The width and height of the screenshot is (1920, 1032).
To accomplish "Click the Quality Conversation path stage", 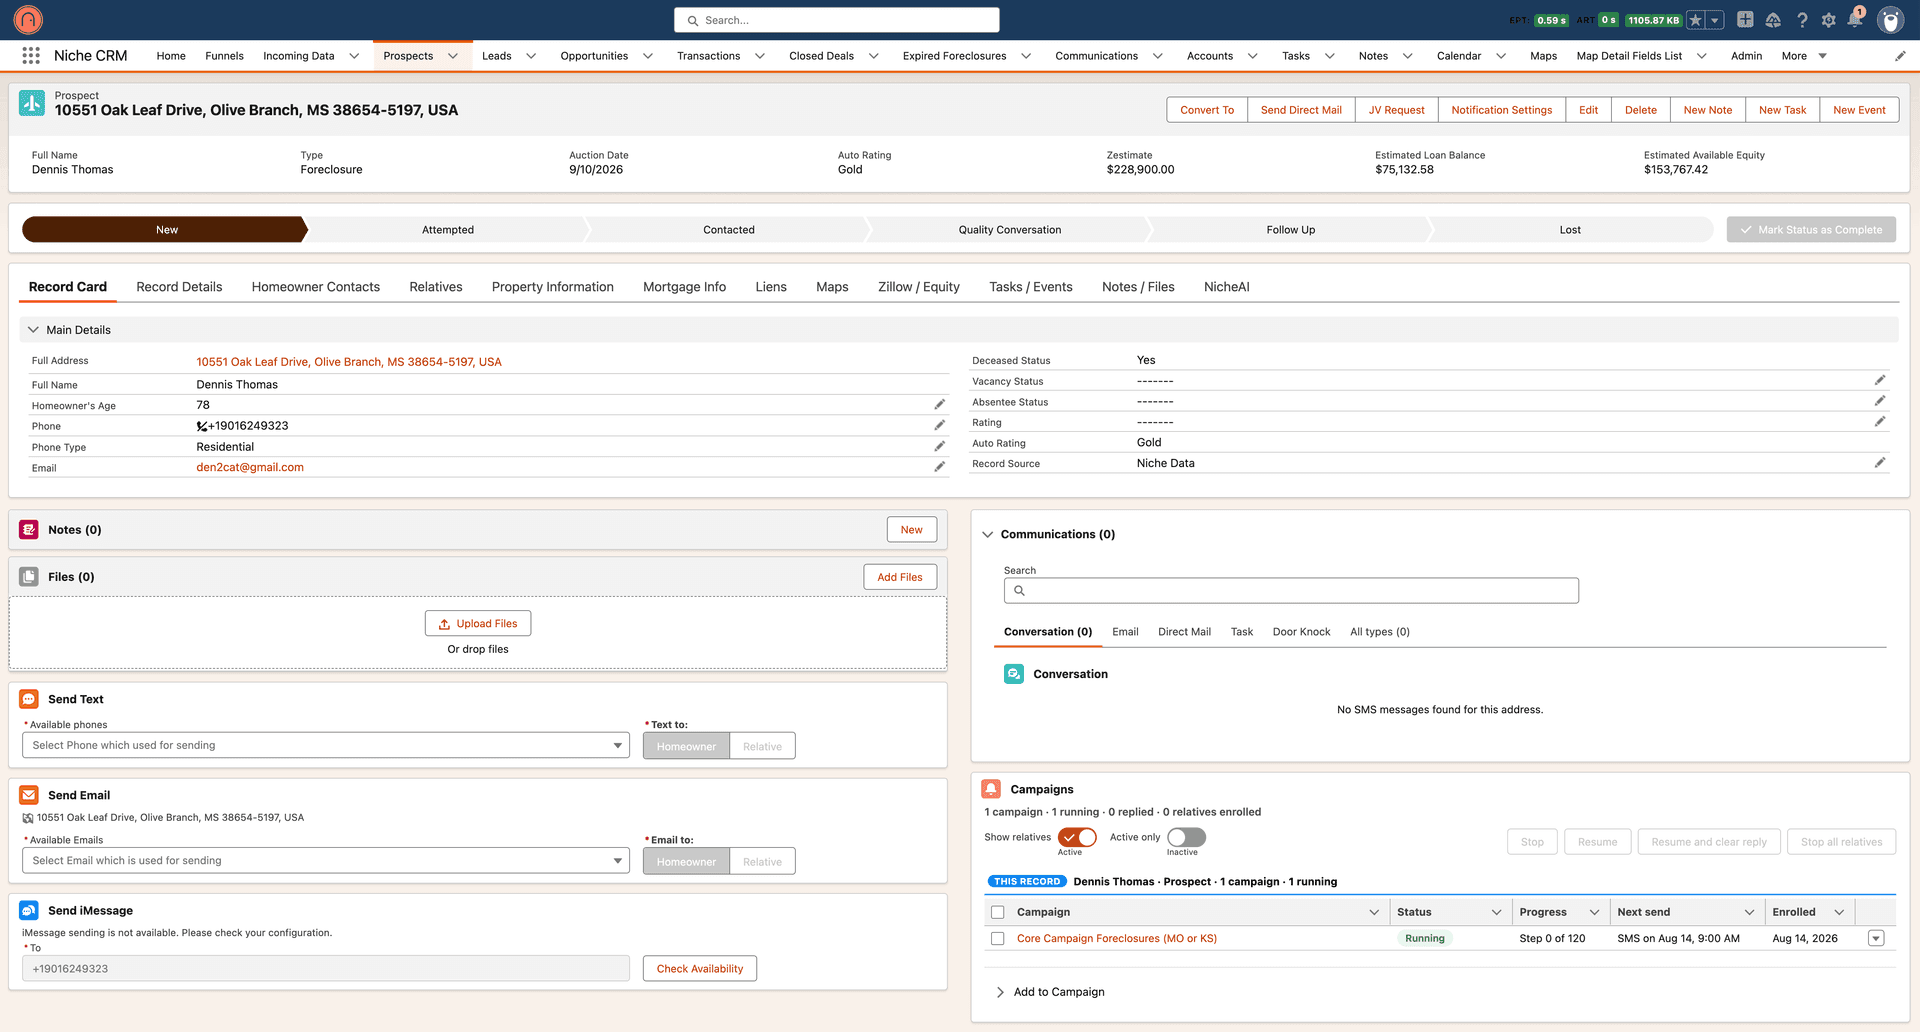I will 1009,230.
